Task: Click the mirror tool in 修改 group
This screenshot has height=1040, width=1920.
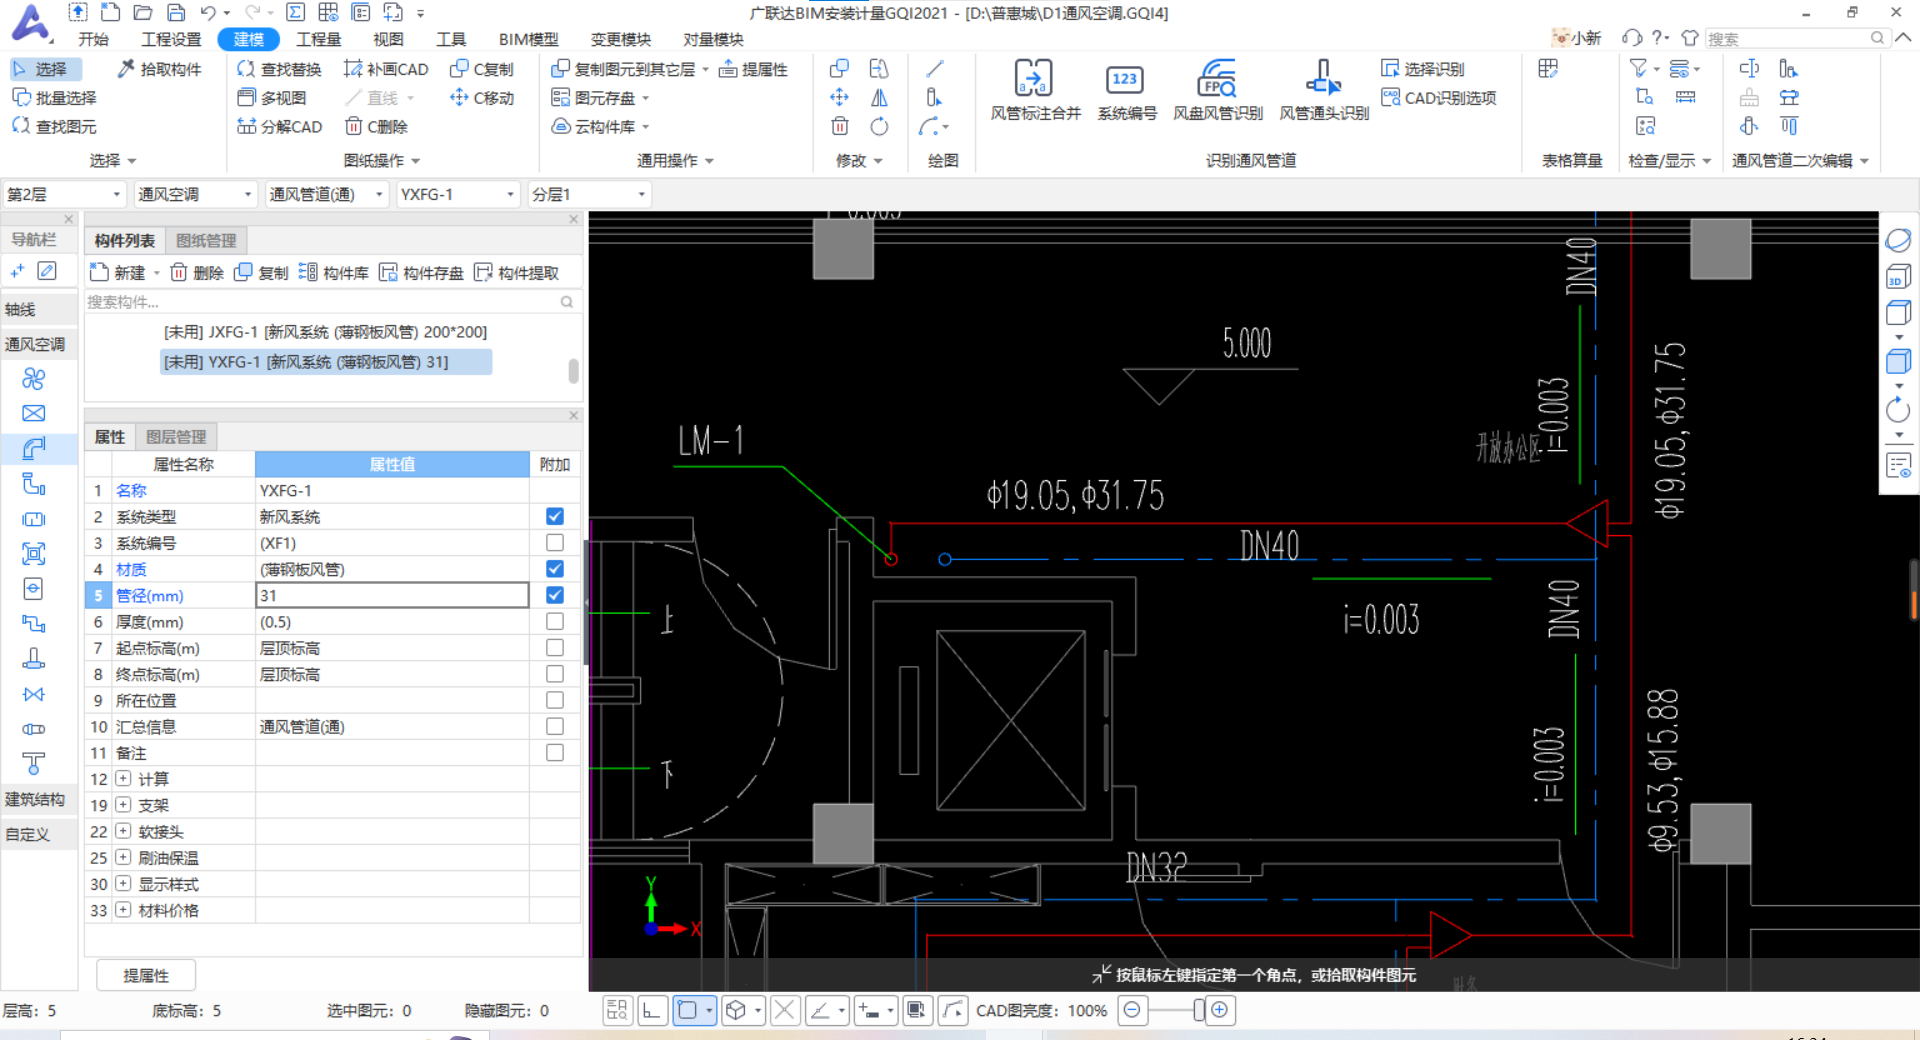Action: coord(879,98)
